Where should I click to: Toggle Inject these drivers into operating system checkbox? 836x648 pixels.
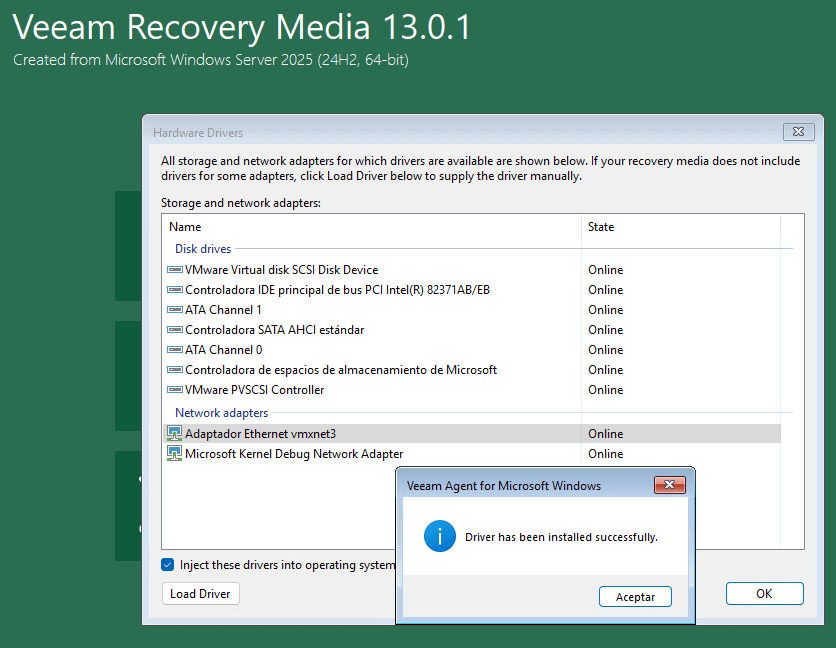click(168, 565)
